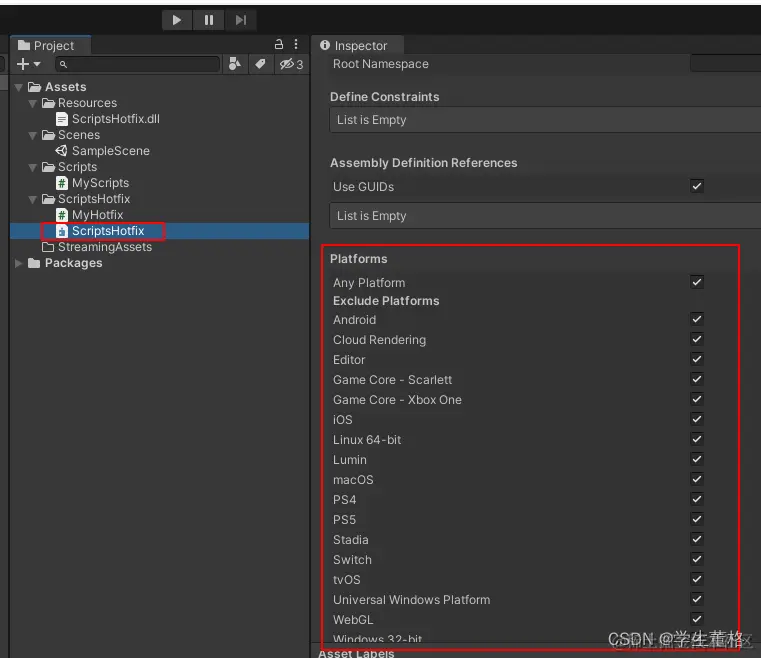Toggle the Game Core - Scarlett checkbox
This screenshot has height=658, width=761.
click(697, 379)
